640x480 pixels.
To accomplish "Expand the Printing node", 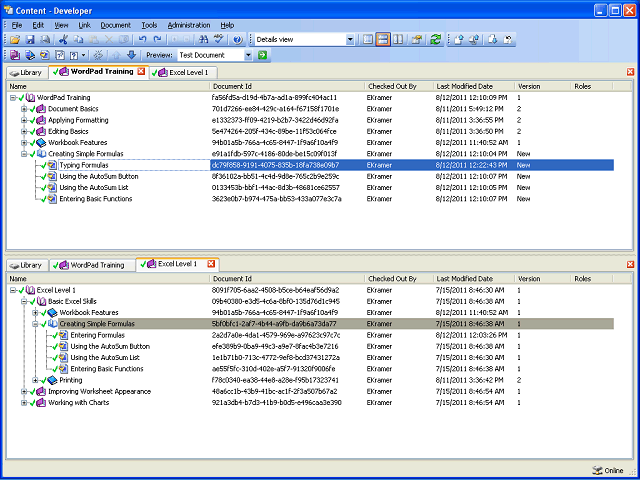I will pos(36,380).
